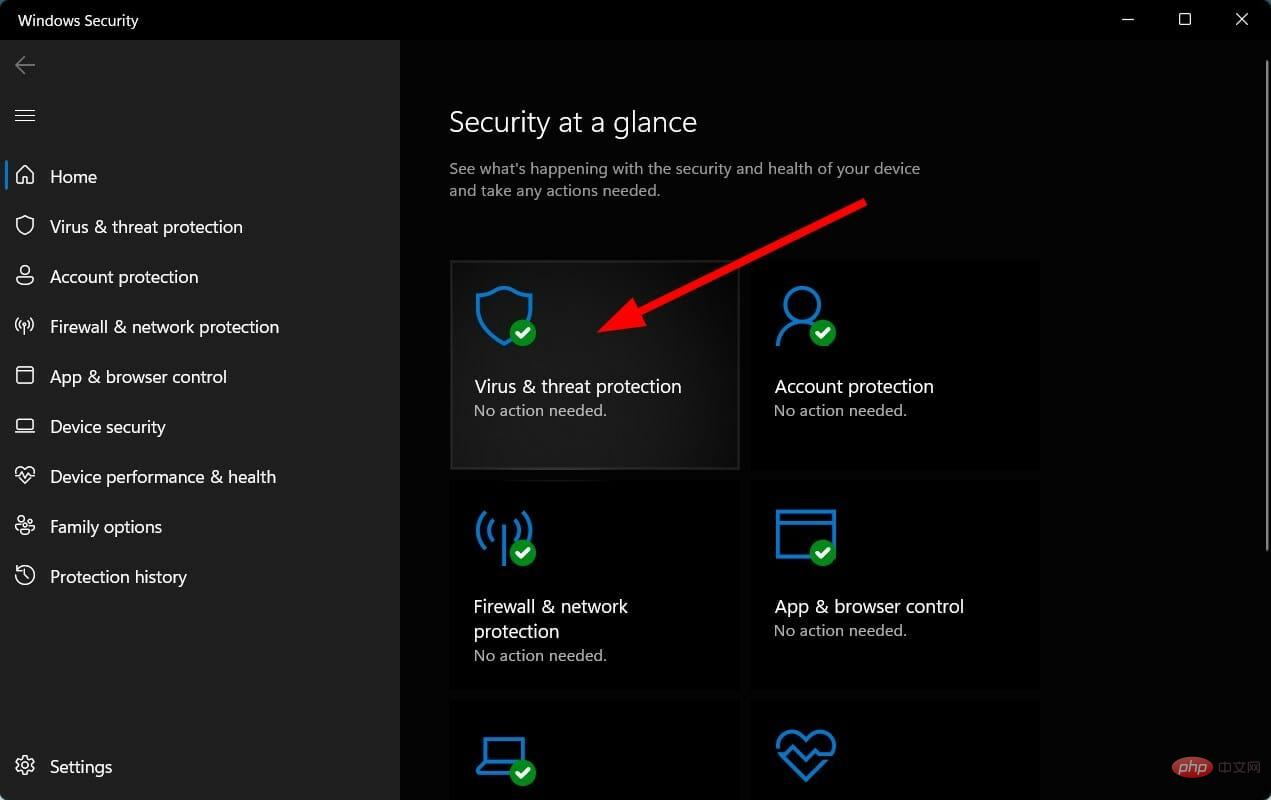
Task: Click the Firewall & network protection Wi-Fi icon
Action: coord(505,533)
